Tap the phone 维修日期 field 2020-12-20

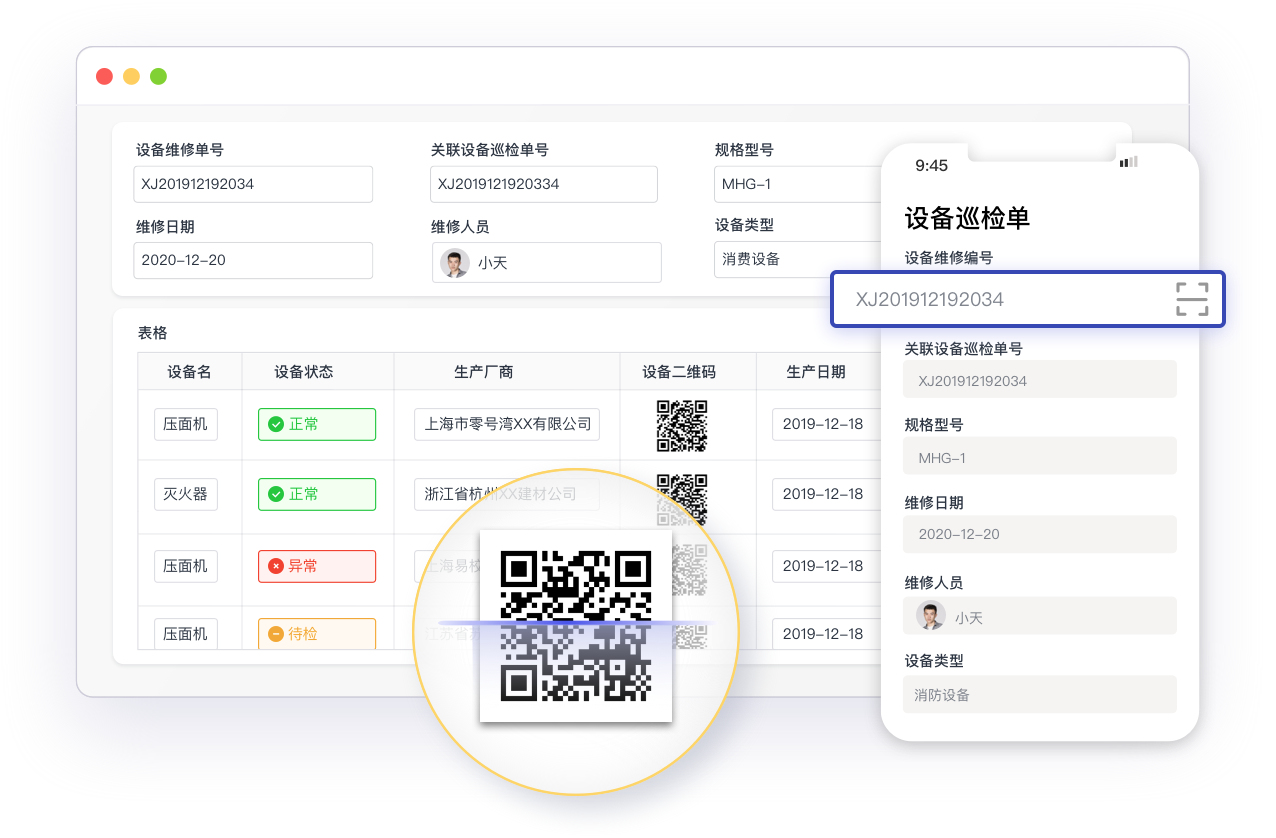(1040, 534)
